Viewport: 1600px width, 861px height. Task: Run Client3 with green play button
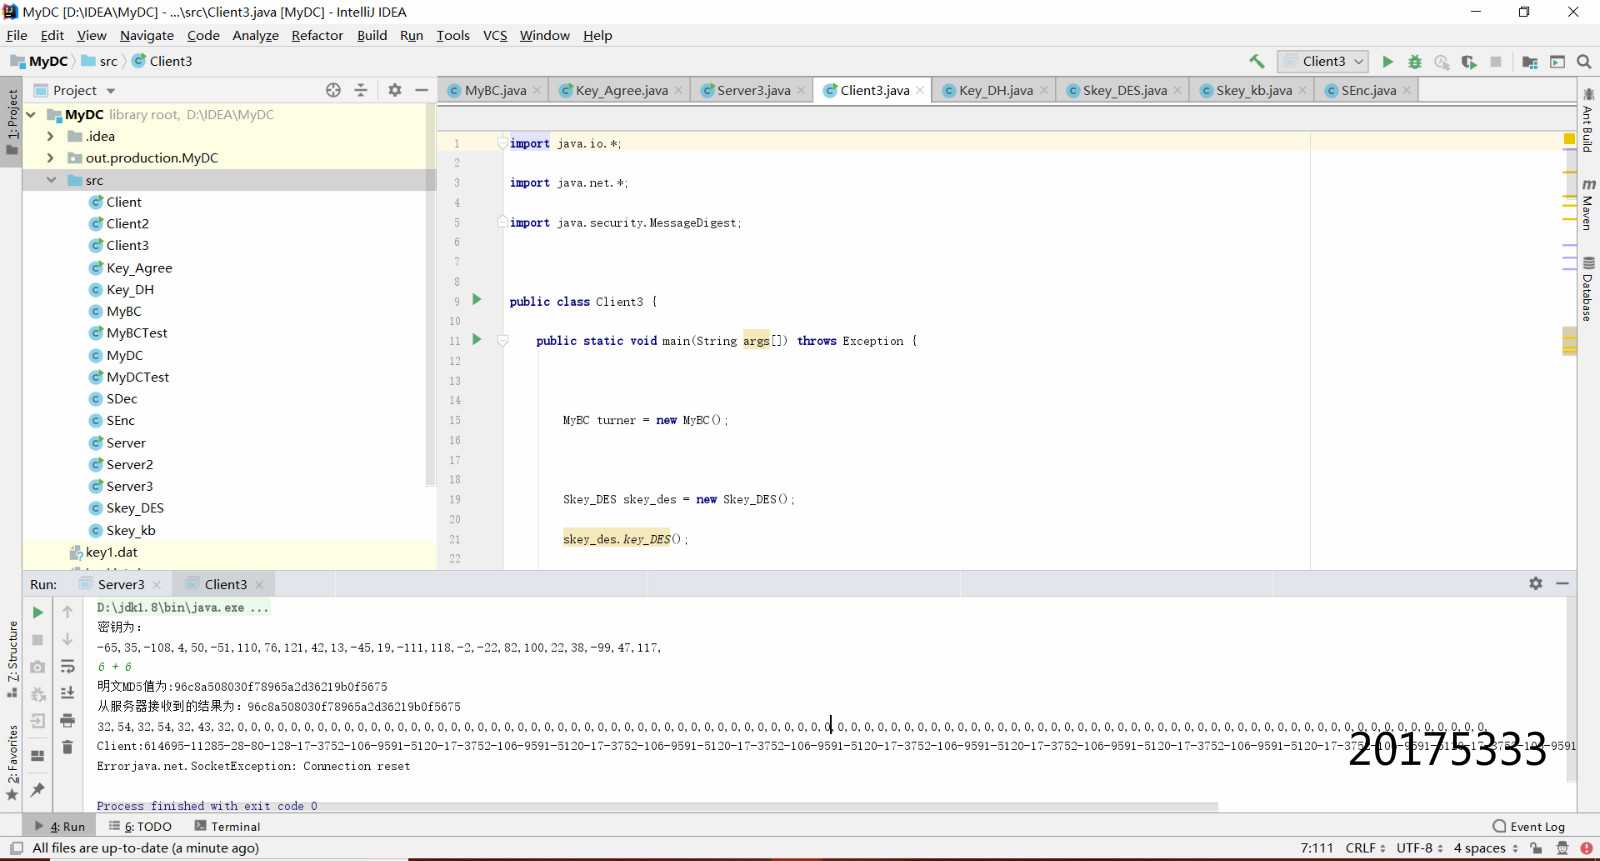(1388, 62)
